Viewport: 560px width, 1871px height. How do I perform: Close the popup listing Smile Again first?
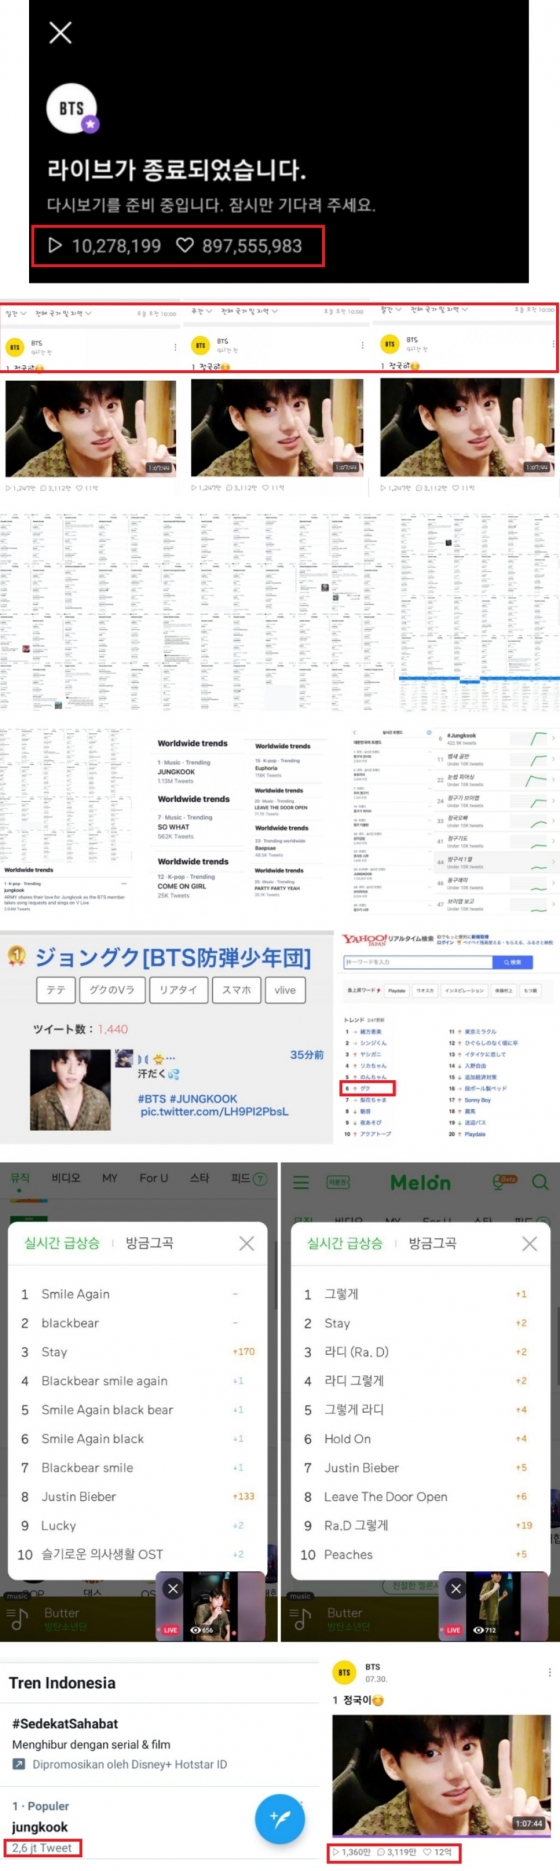[x=247, y=1243]
